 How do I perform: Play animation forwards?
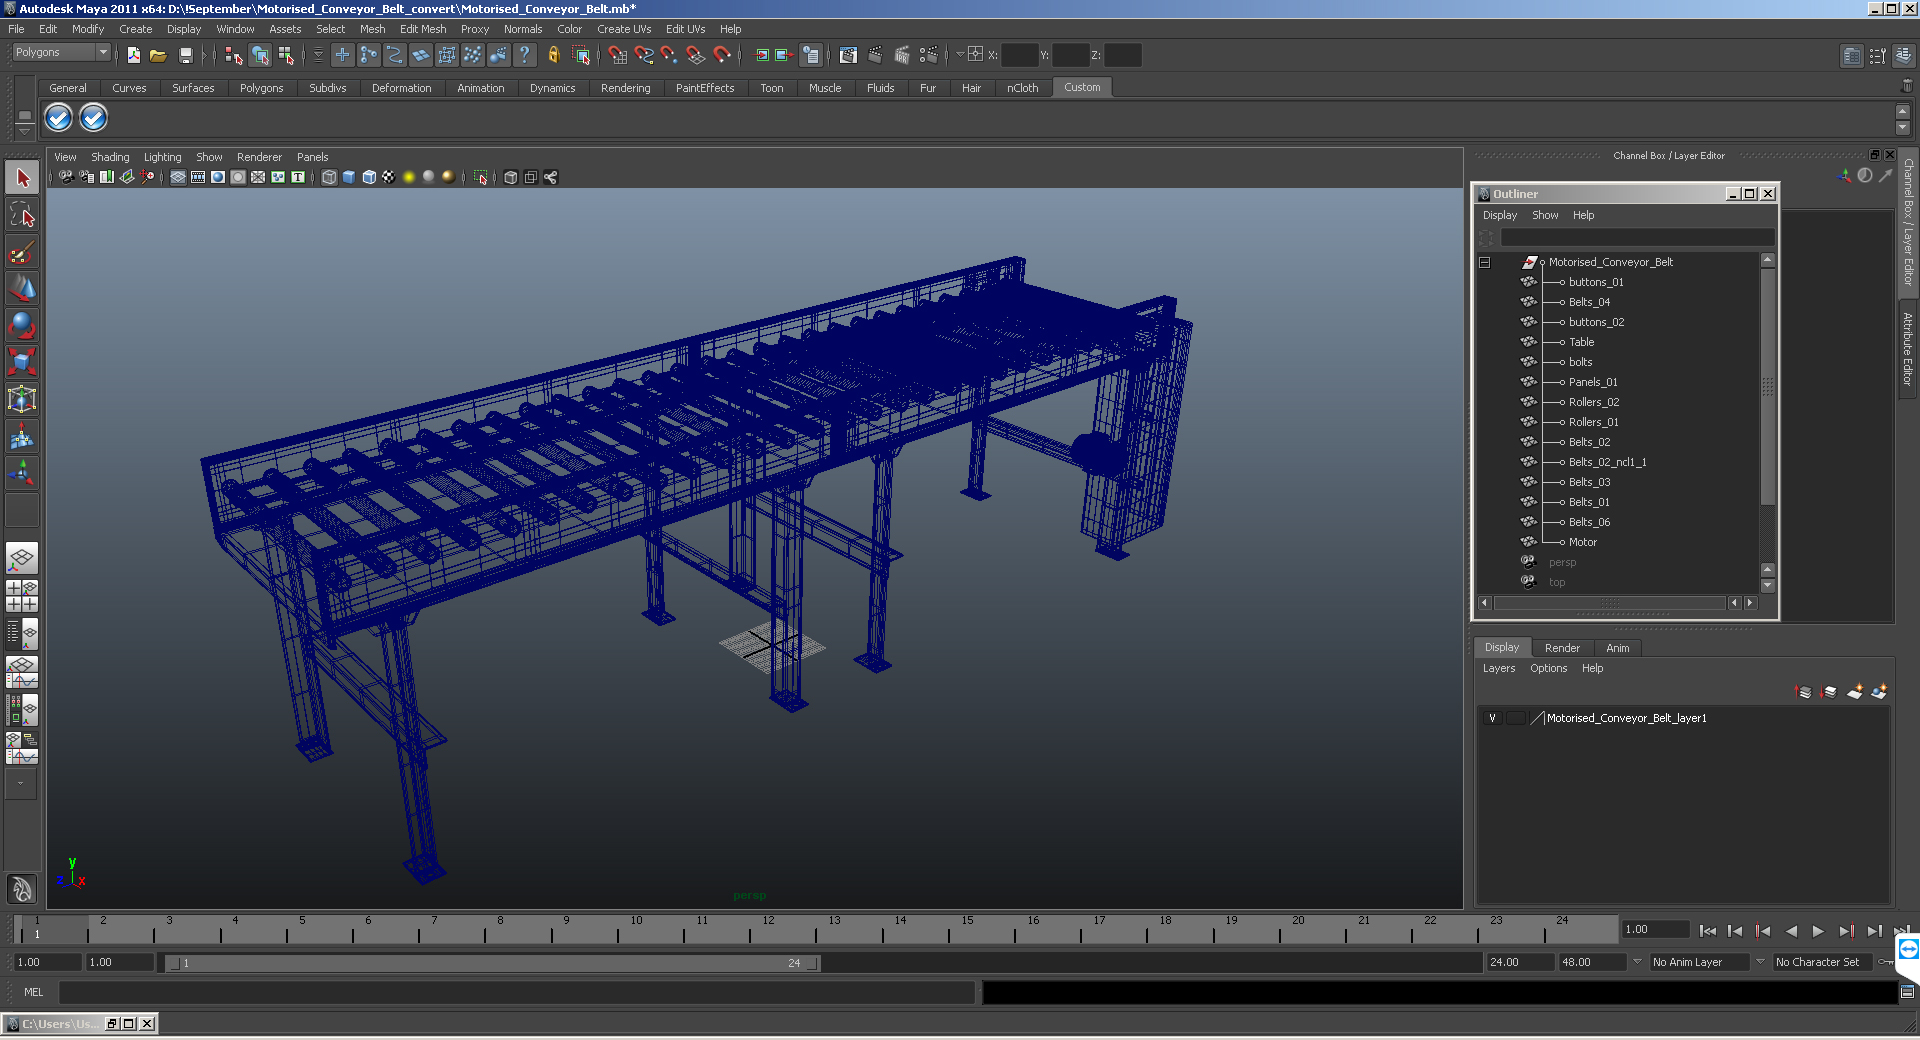tap(1818, 931)
